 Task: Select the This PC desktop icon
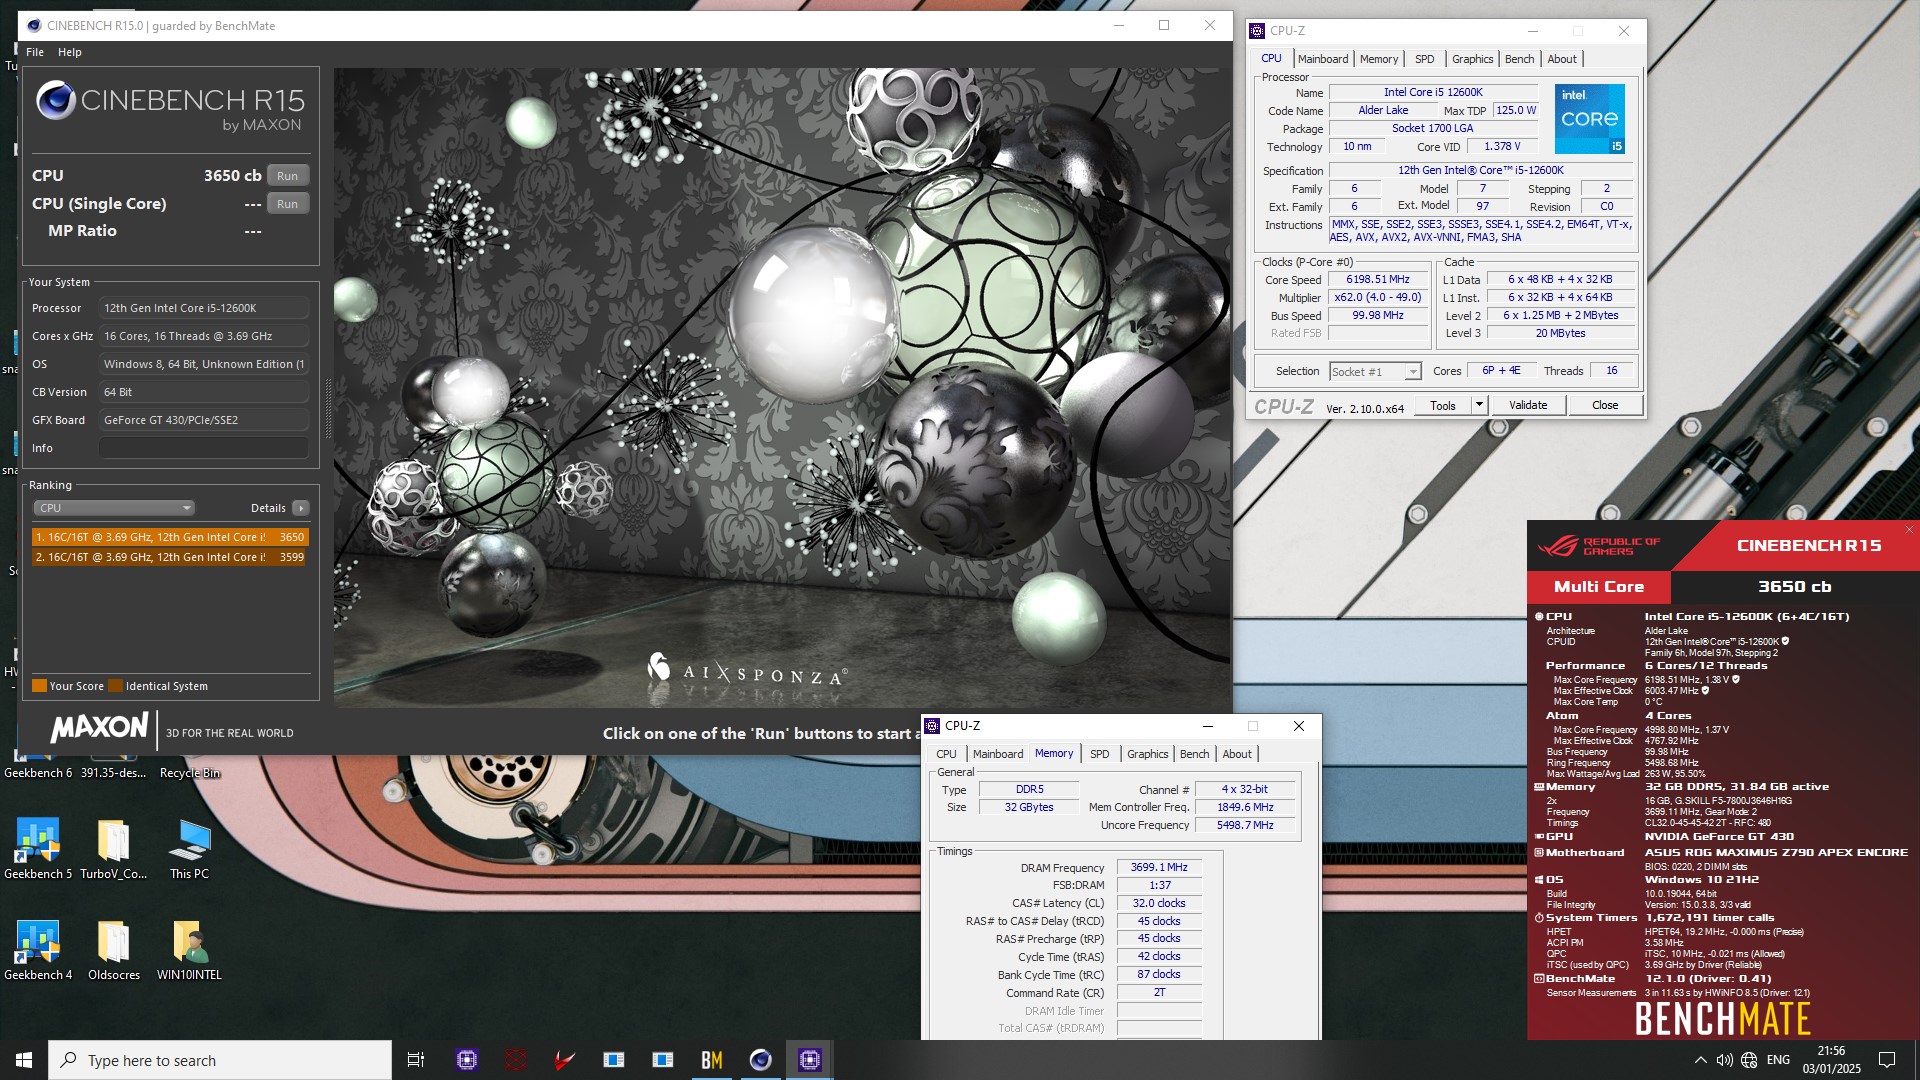tap(189, 850)
